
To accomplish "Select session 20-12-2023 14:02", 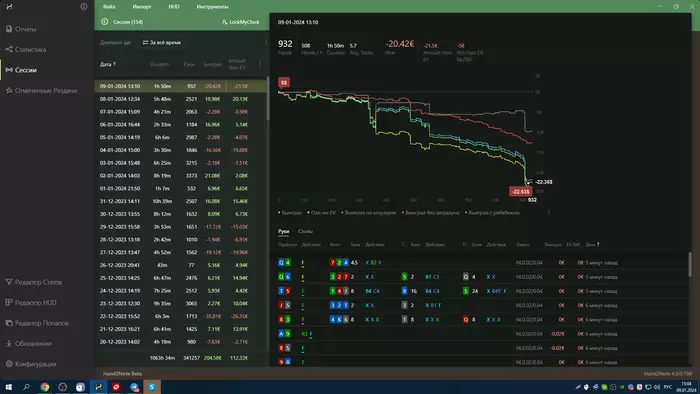I will click(x=180, y=342).
